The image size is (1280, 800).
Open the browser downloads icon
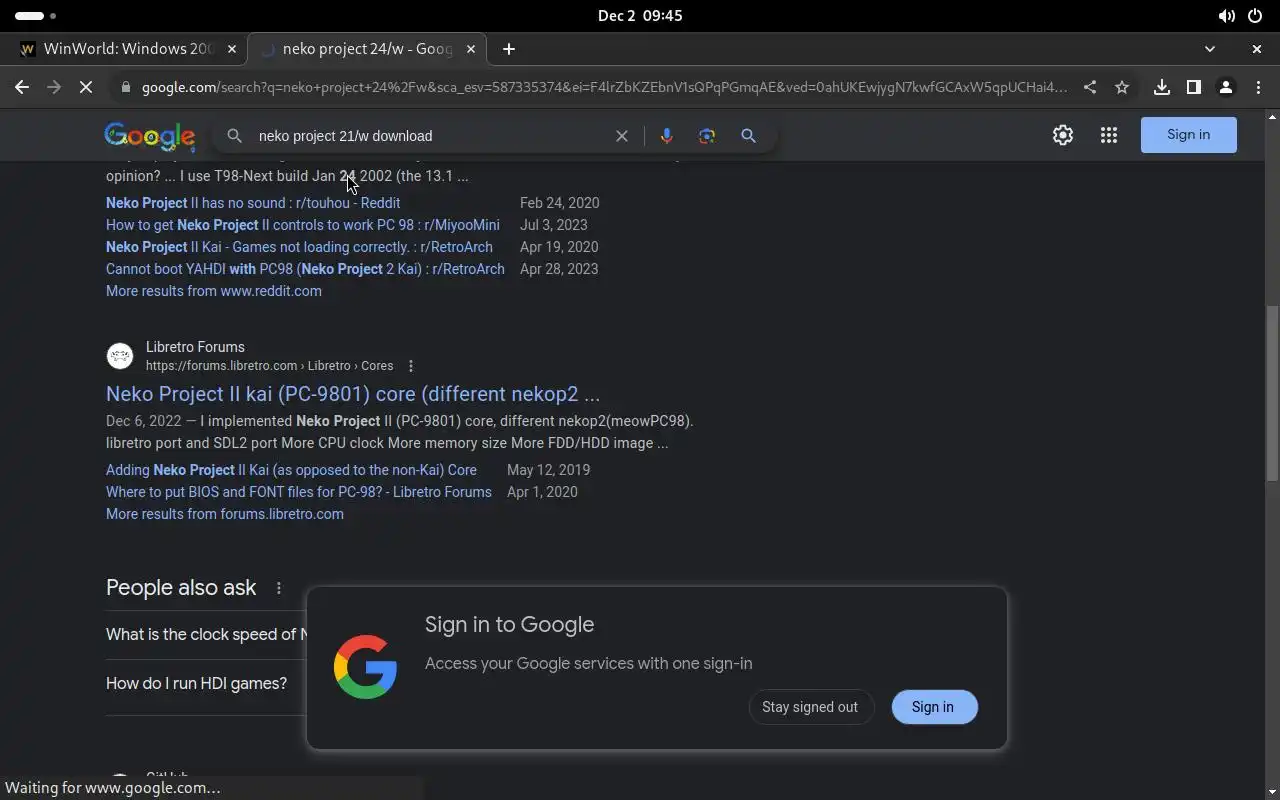tap(1161, 87)
